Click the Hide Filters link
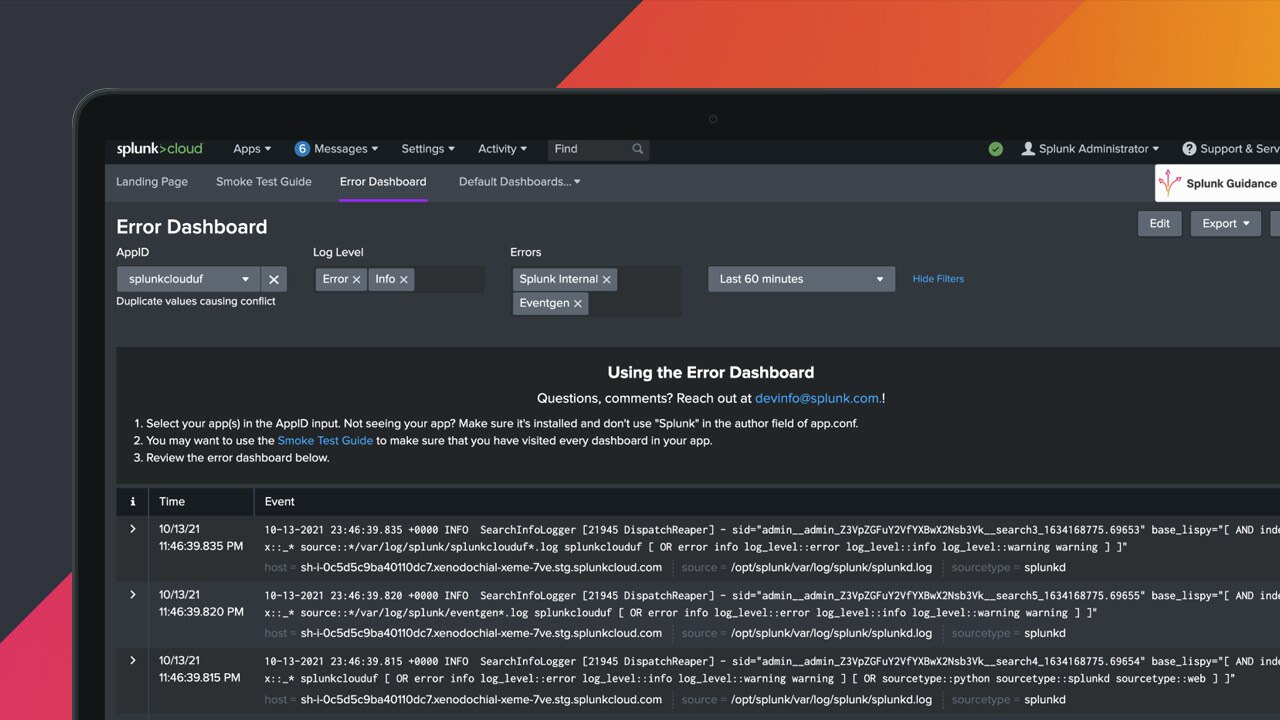 coord(938,279)
